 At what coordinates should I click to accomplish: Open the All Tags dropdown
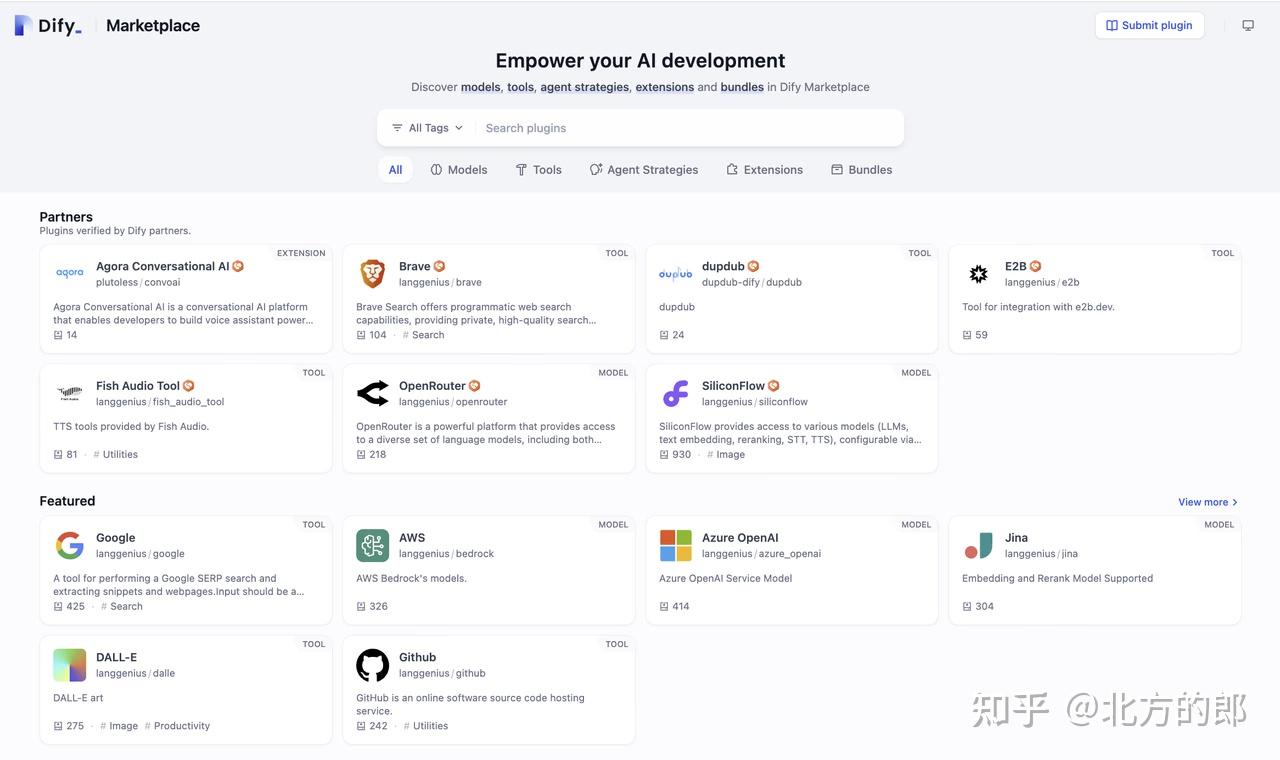427,128
